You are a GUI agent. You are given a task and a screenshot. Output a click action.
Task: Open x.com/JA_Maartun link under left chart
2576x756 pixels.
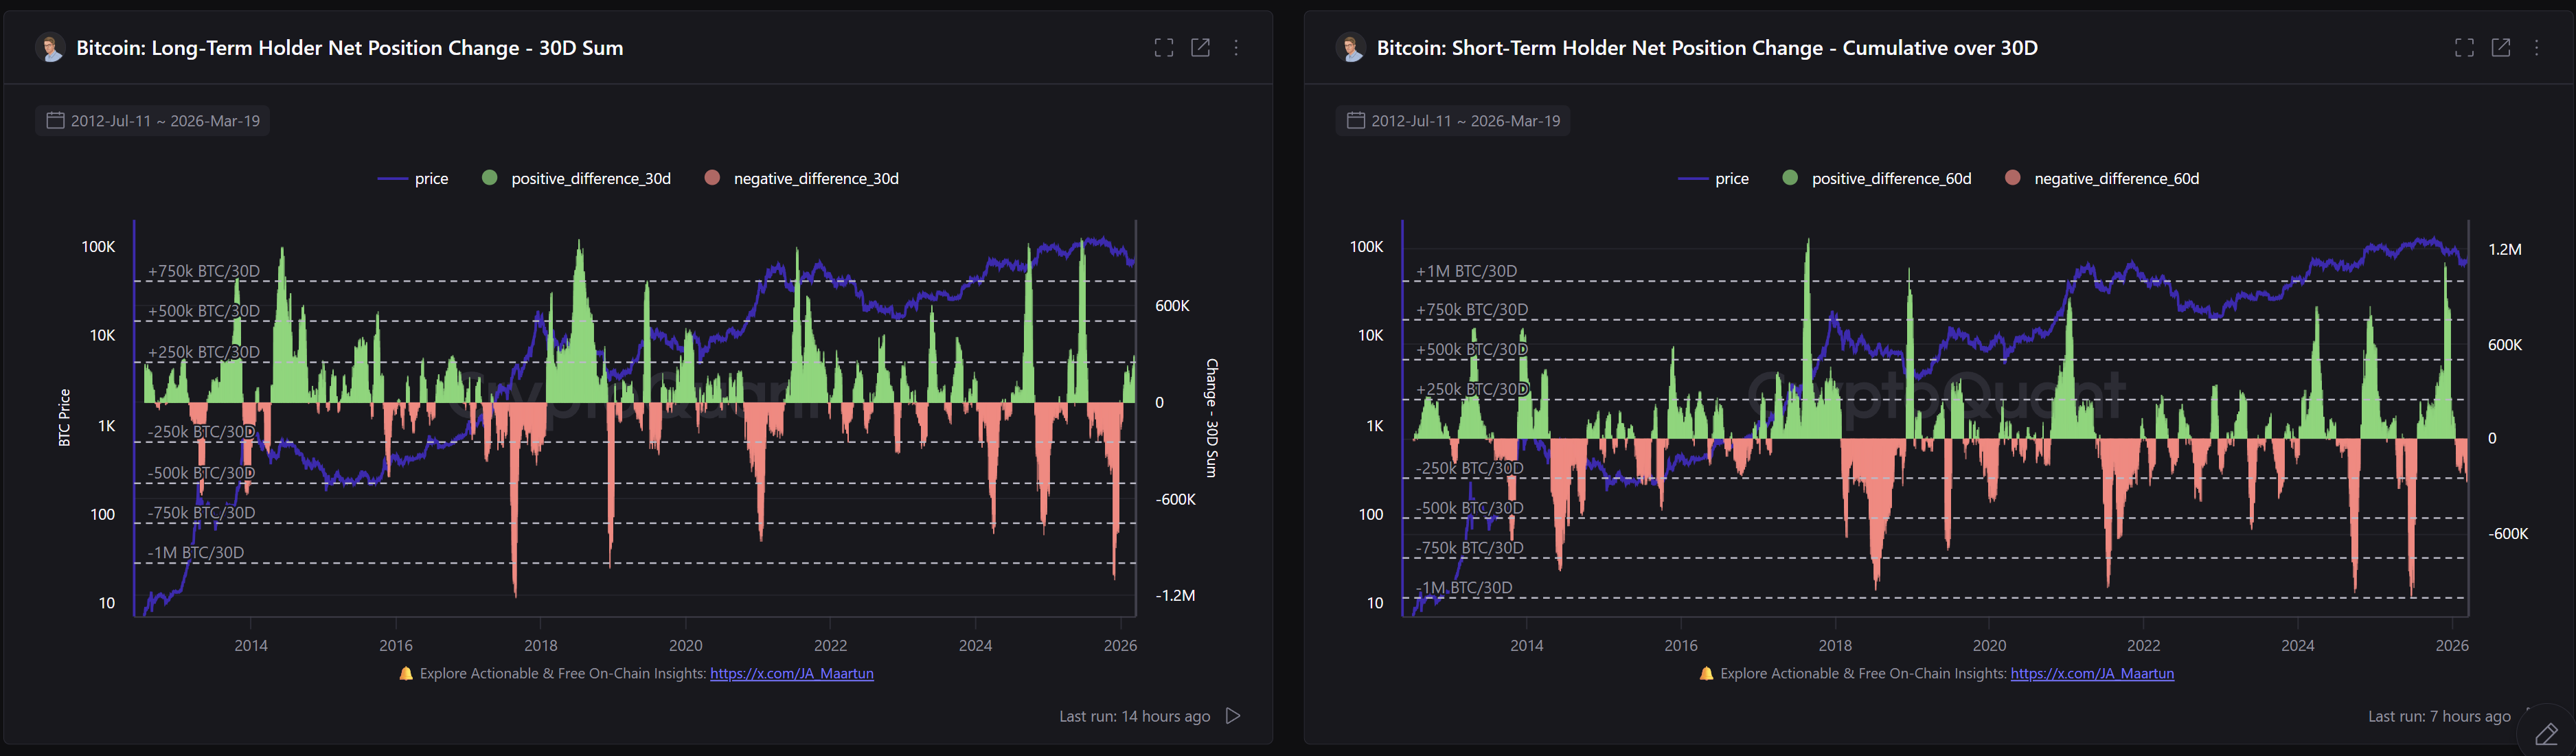[x=791, y=674]
